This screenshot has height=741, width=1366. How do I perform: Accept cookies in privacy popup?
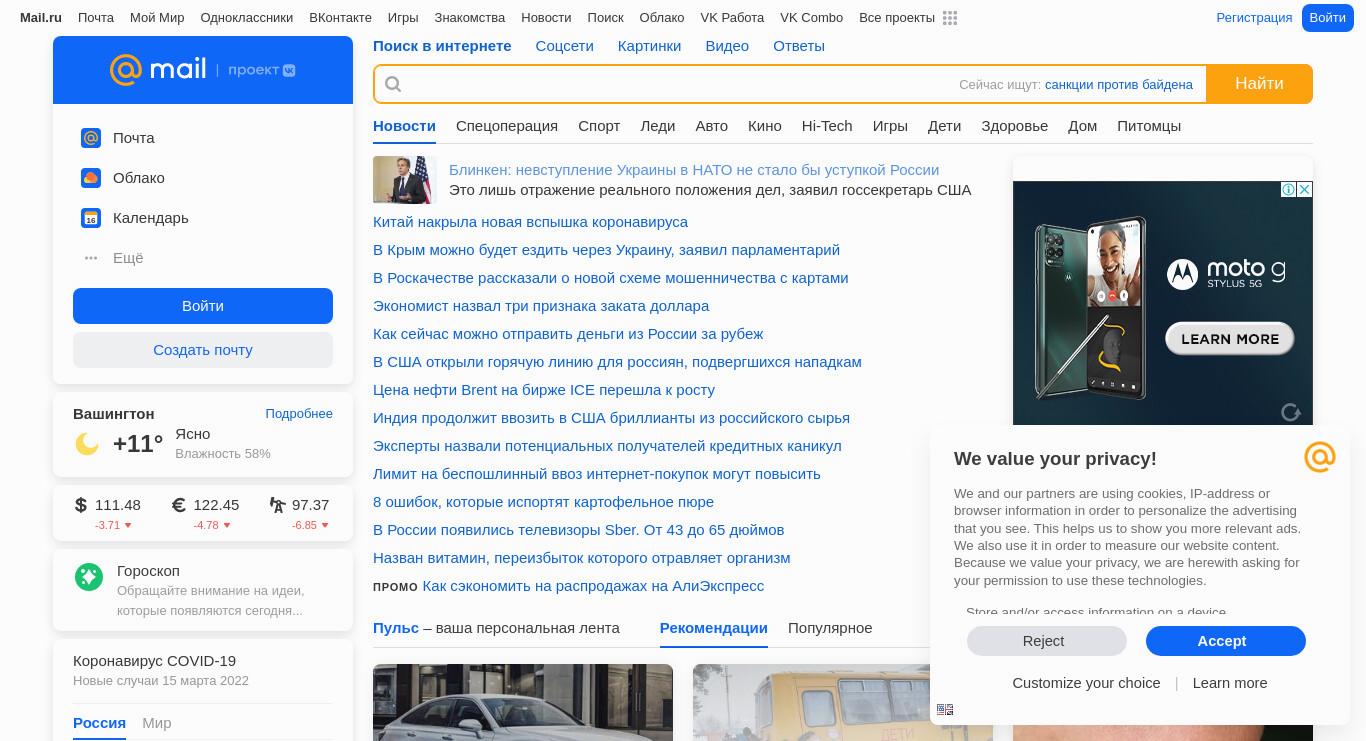(1226, 641)
